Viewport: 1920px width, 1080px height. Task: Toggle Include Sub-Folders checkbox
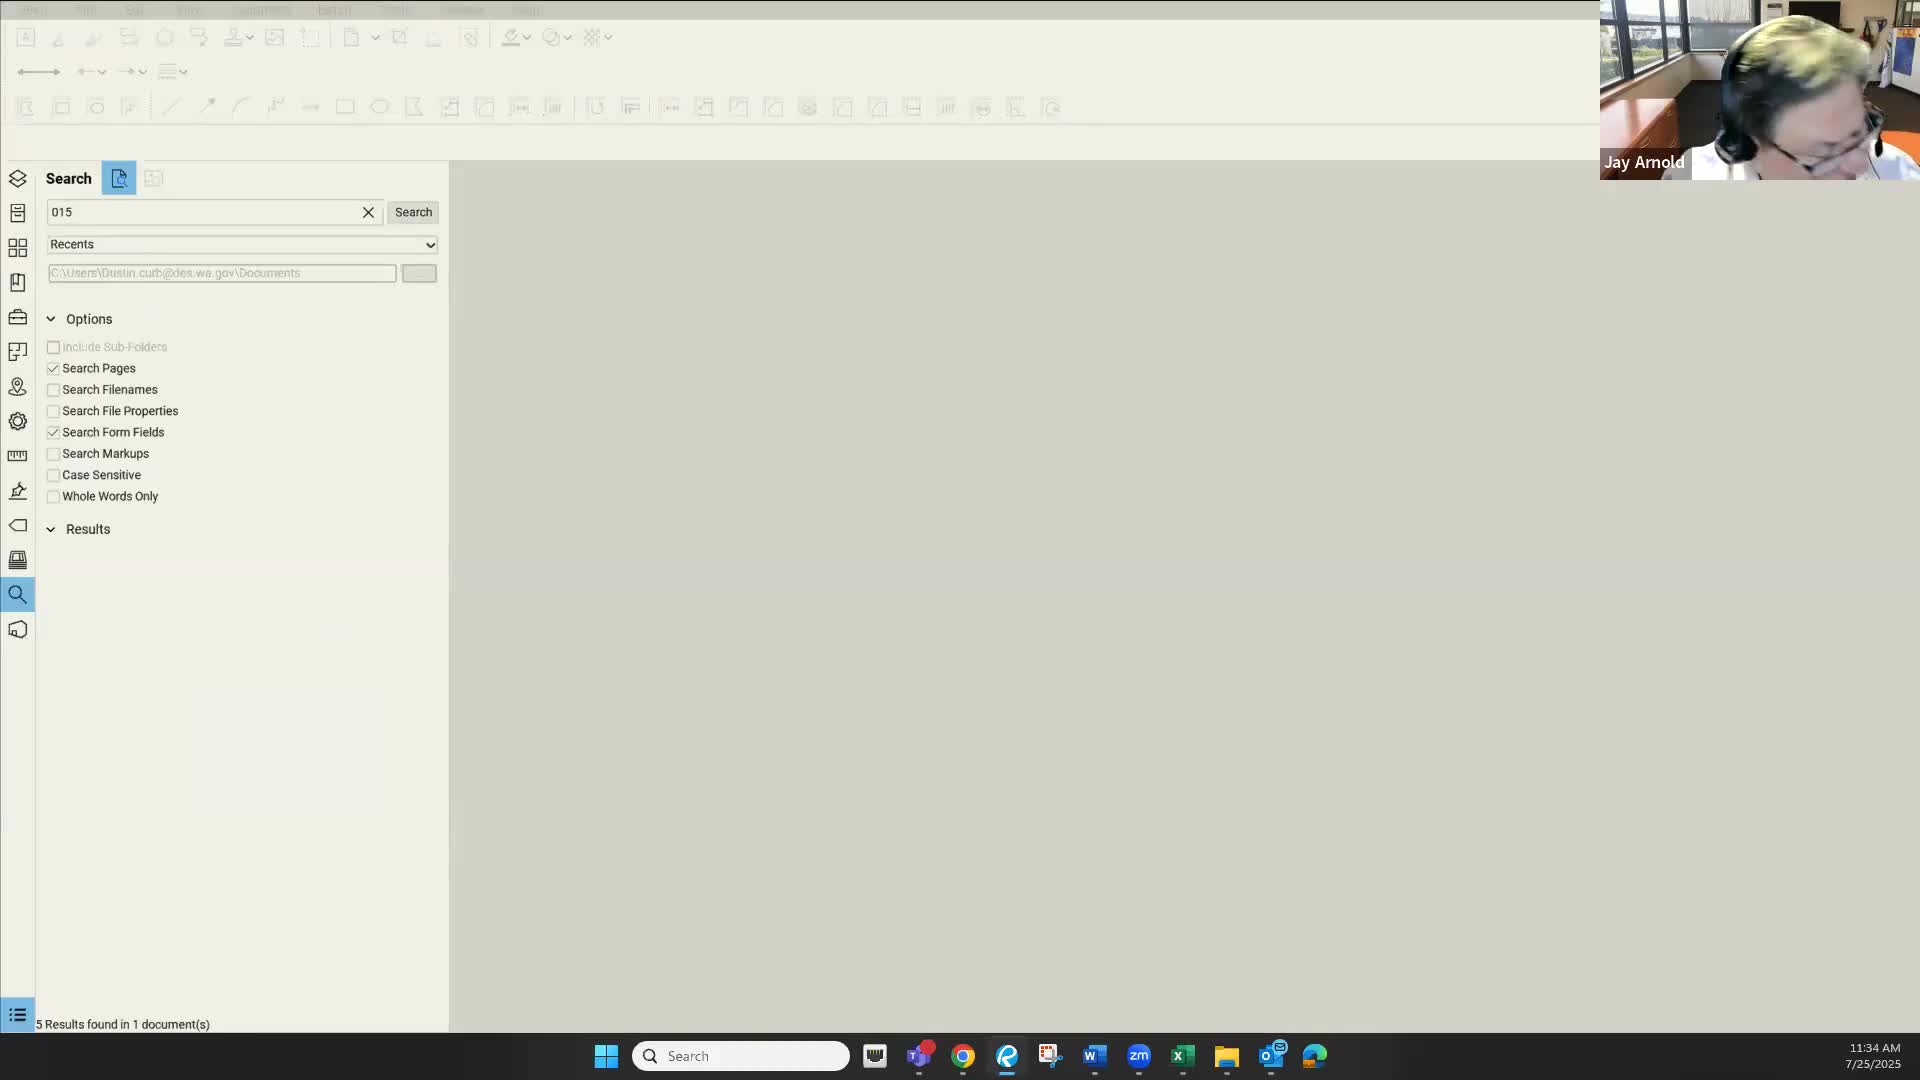[x=54, y=347]
